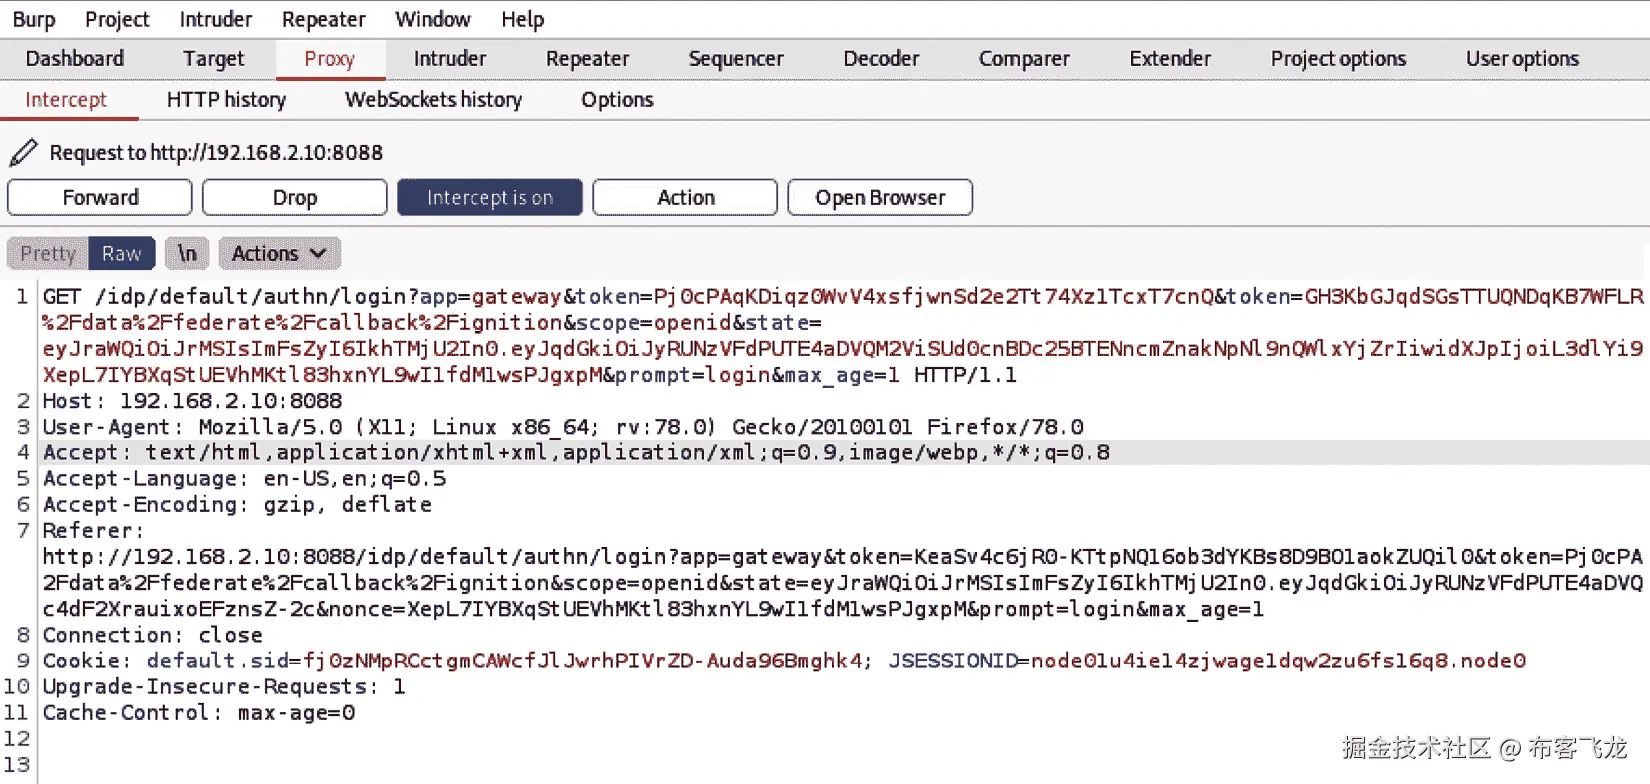Select the Proxy tab

tap(330, 59)
